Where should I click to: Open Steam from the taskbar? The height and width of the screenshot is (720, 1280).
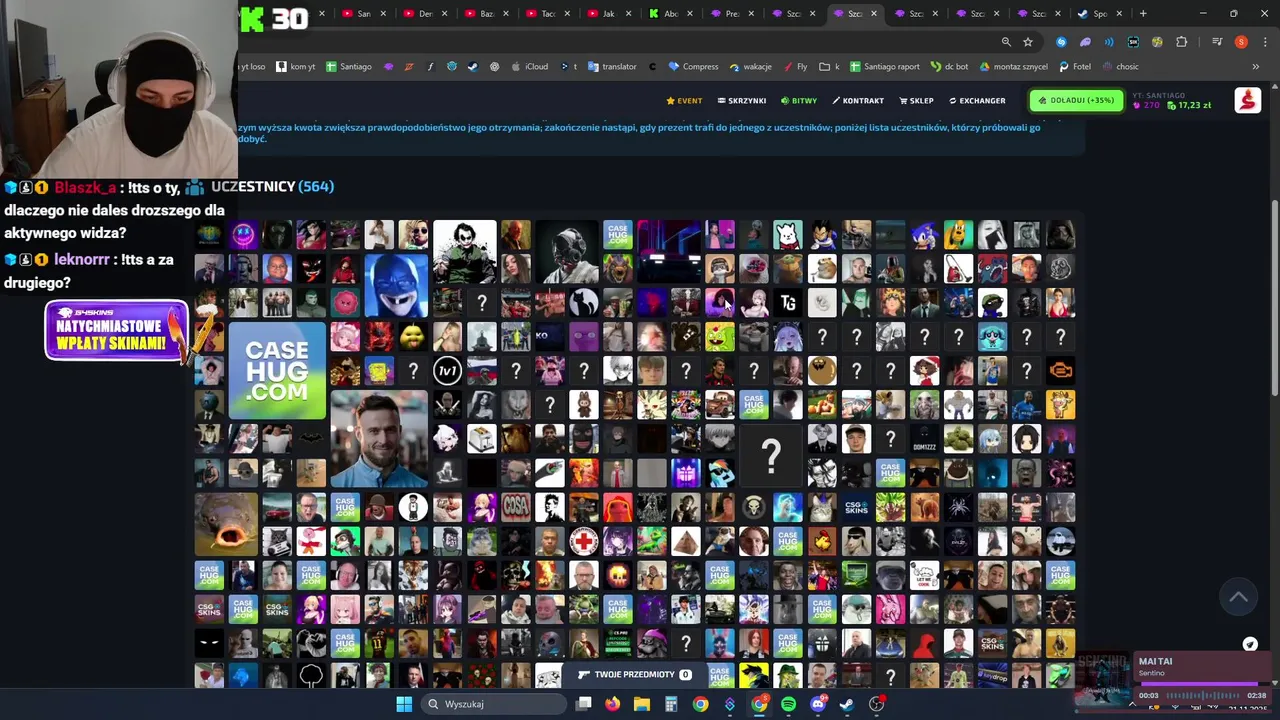tap(847, 704)
